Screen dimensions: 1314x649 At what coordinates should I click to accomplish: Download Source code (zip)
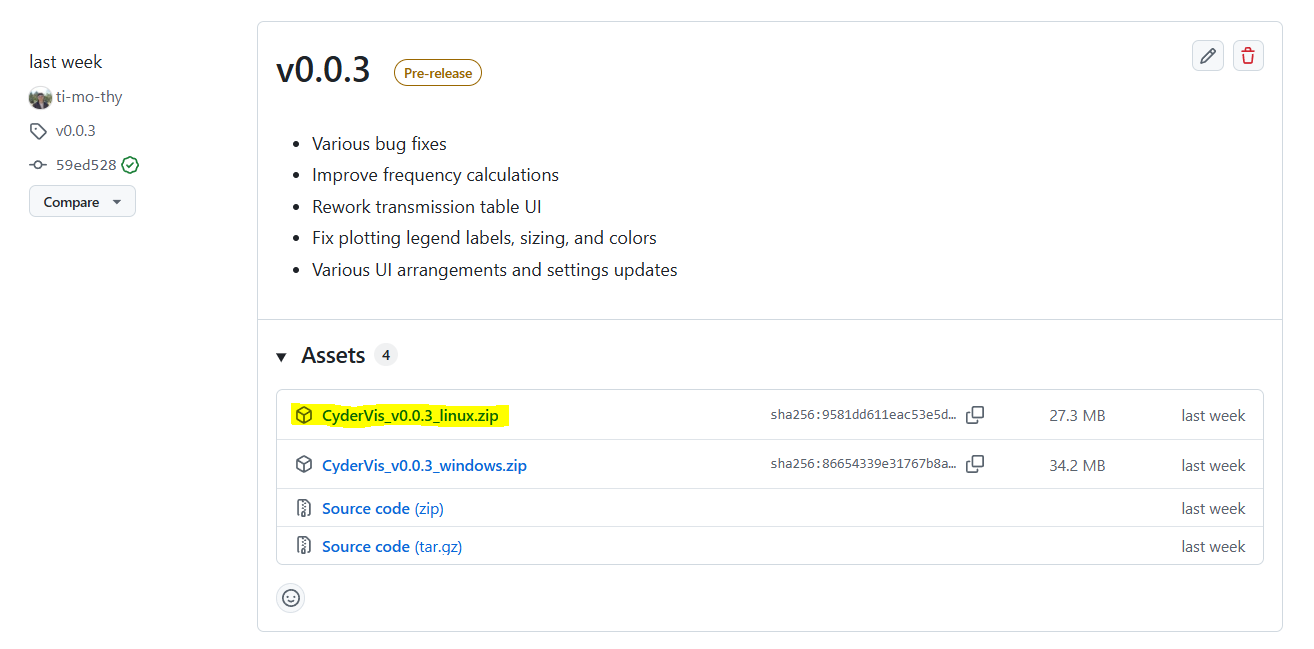382,509
